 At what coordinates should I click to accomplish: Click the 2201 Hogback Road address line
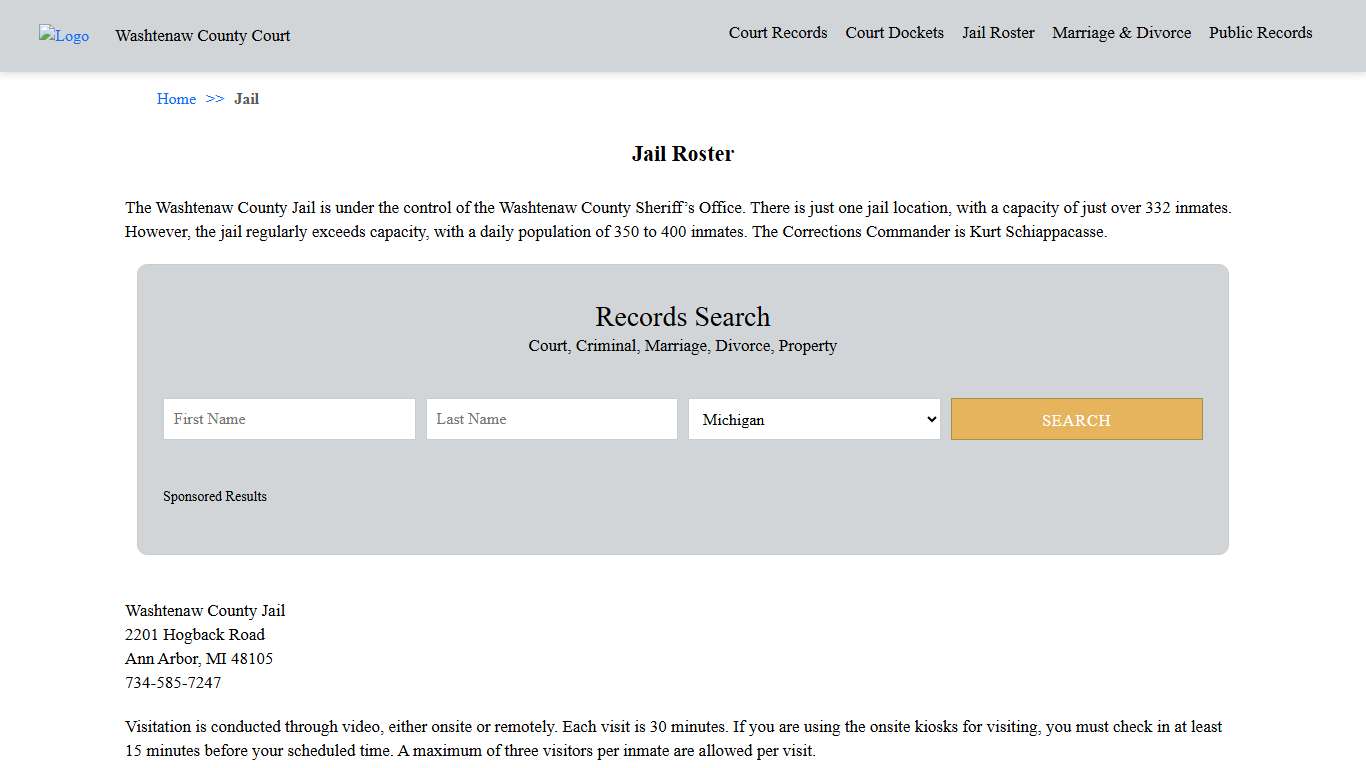pos(195,635)
